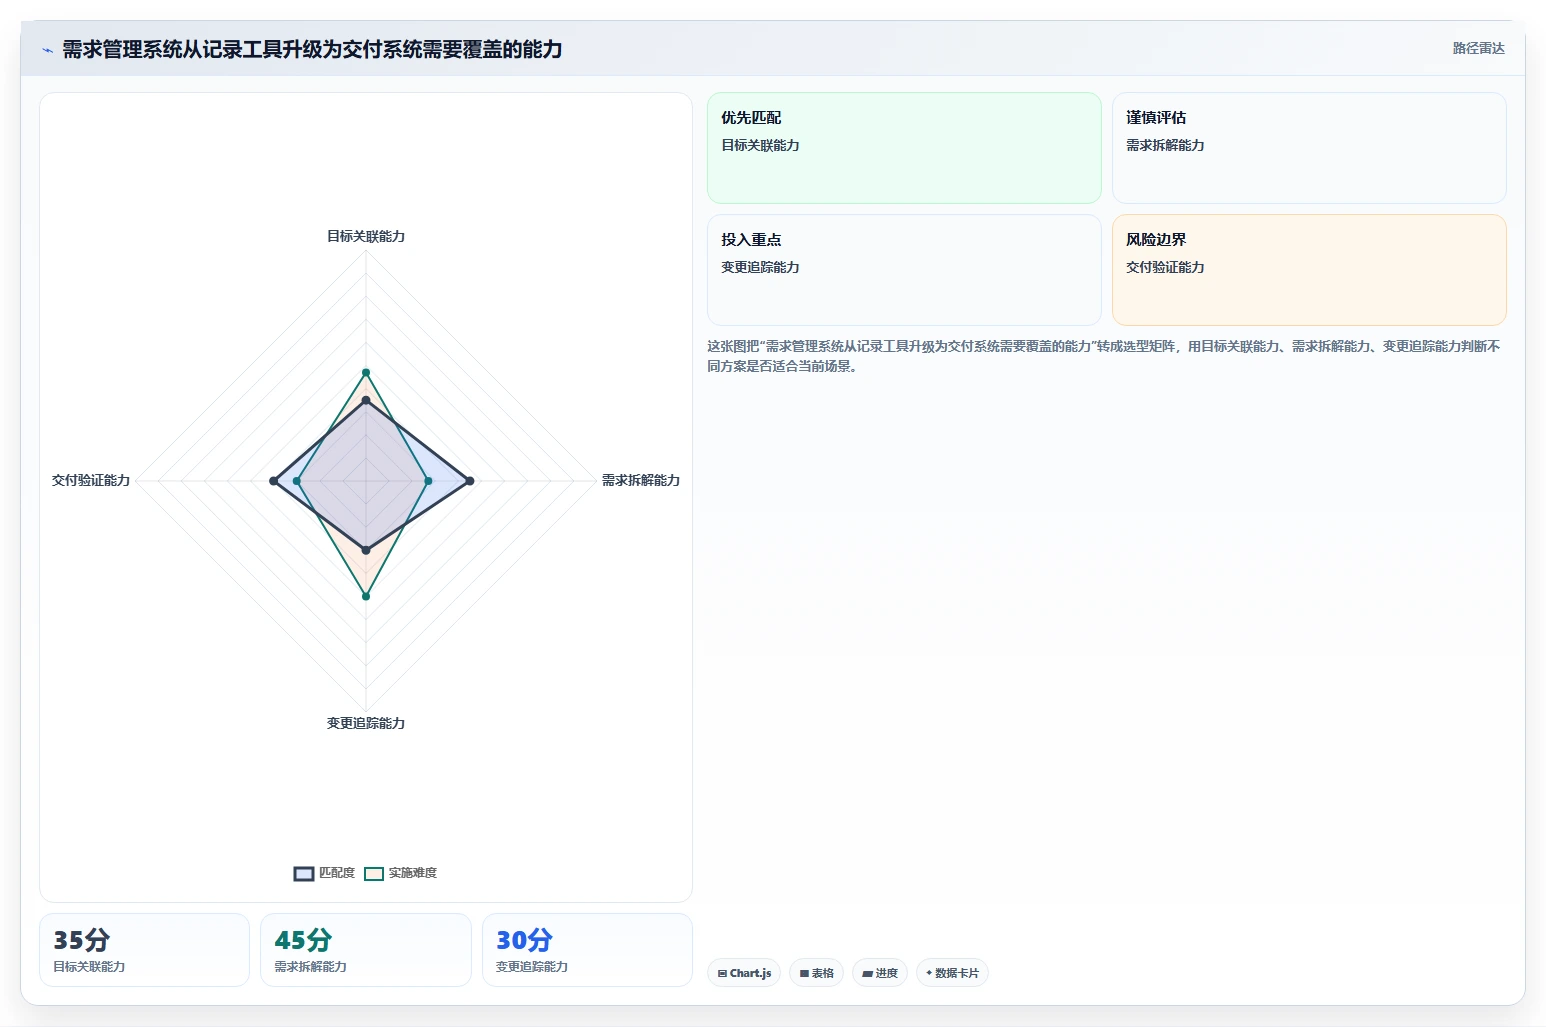Click the star icon in 数据卡片 chip
1546x1027 pixels.
tap(929, 973)
